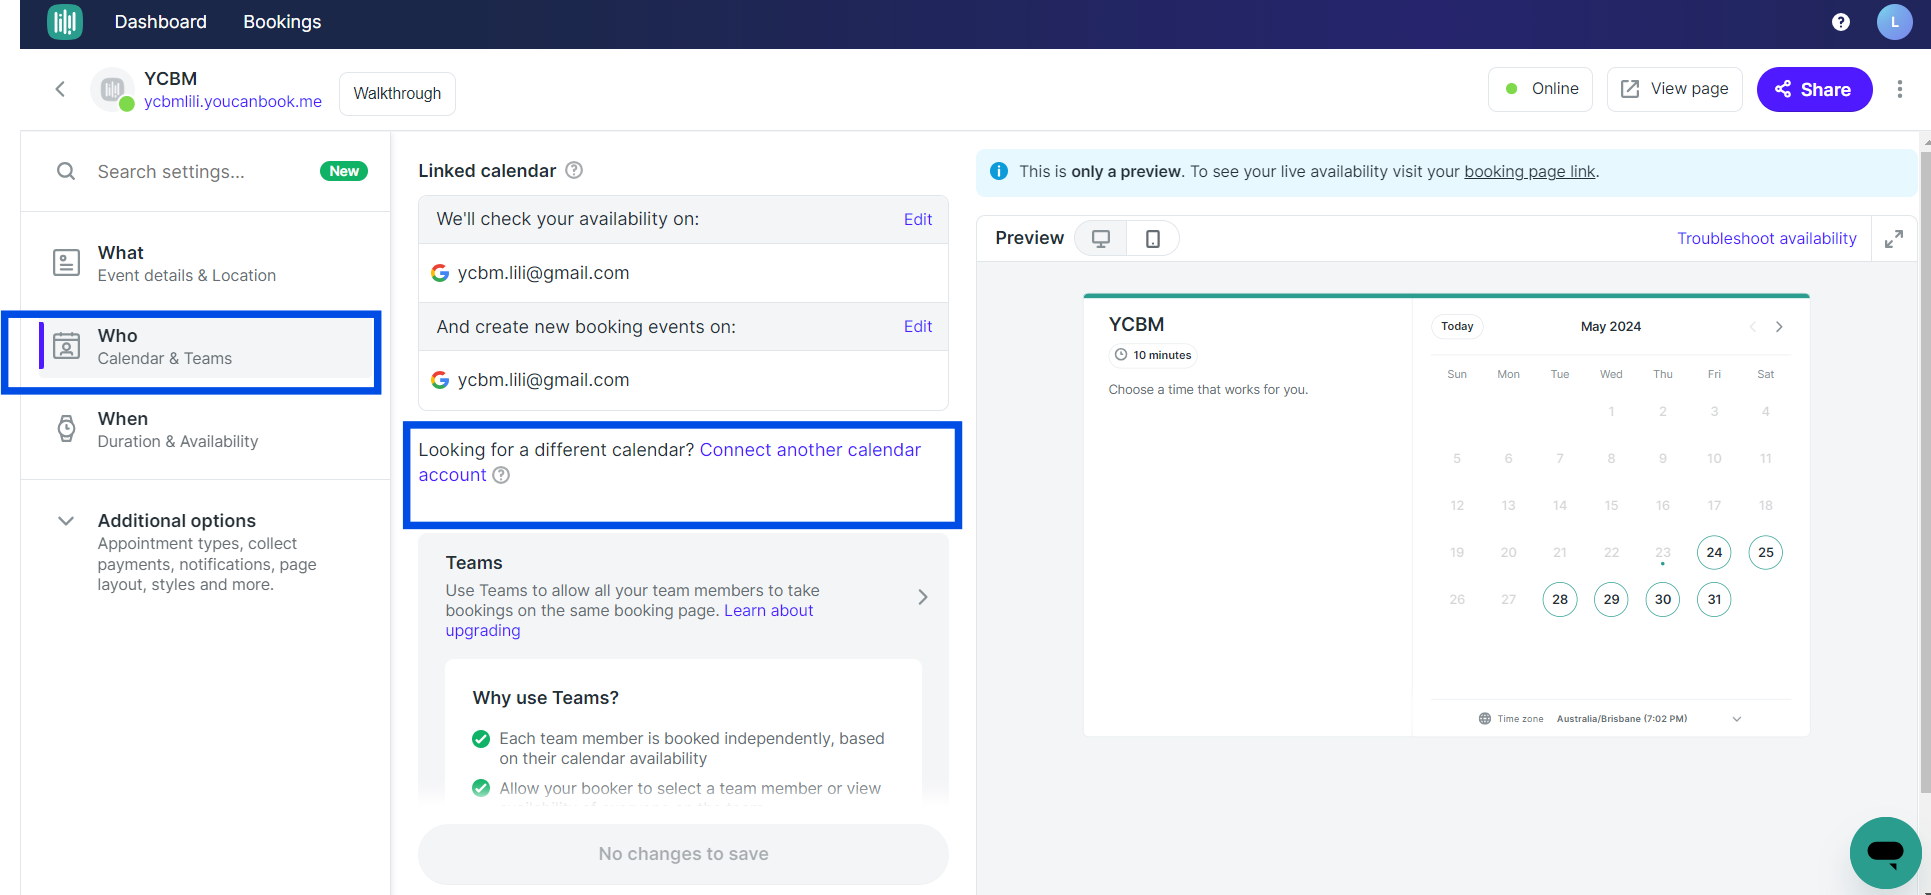Open the Bookings tab
1931x895 pixels.
coord(282,22)
